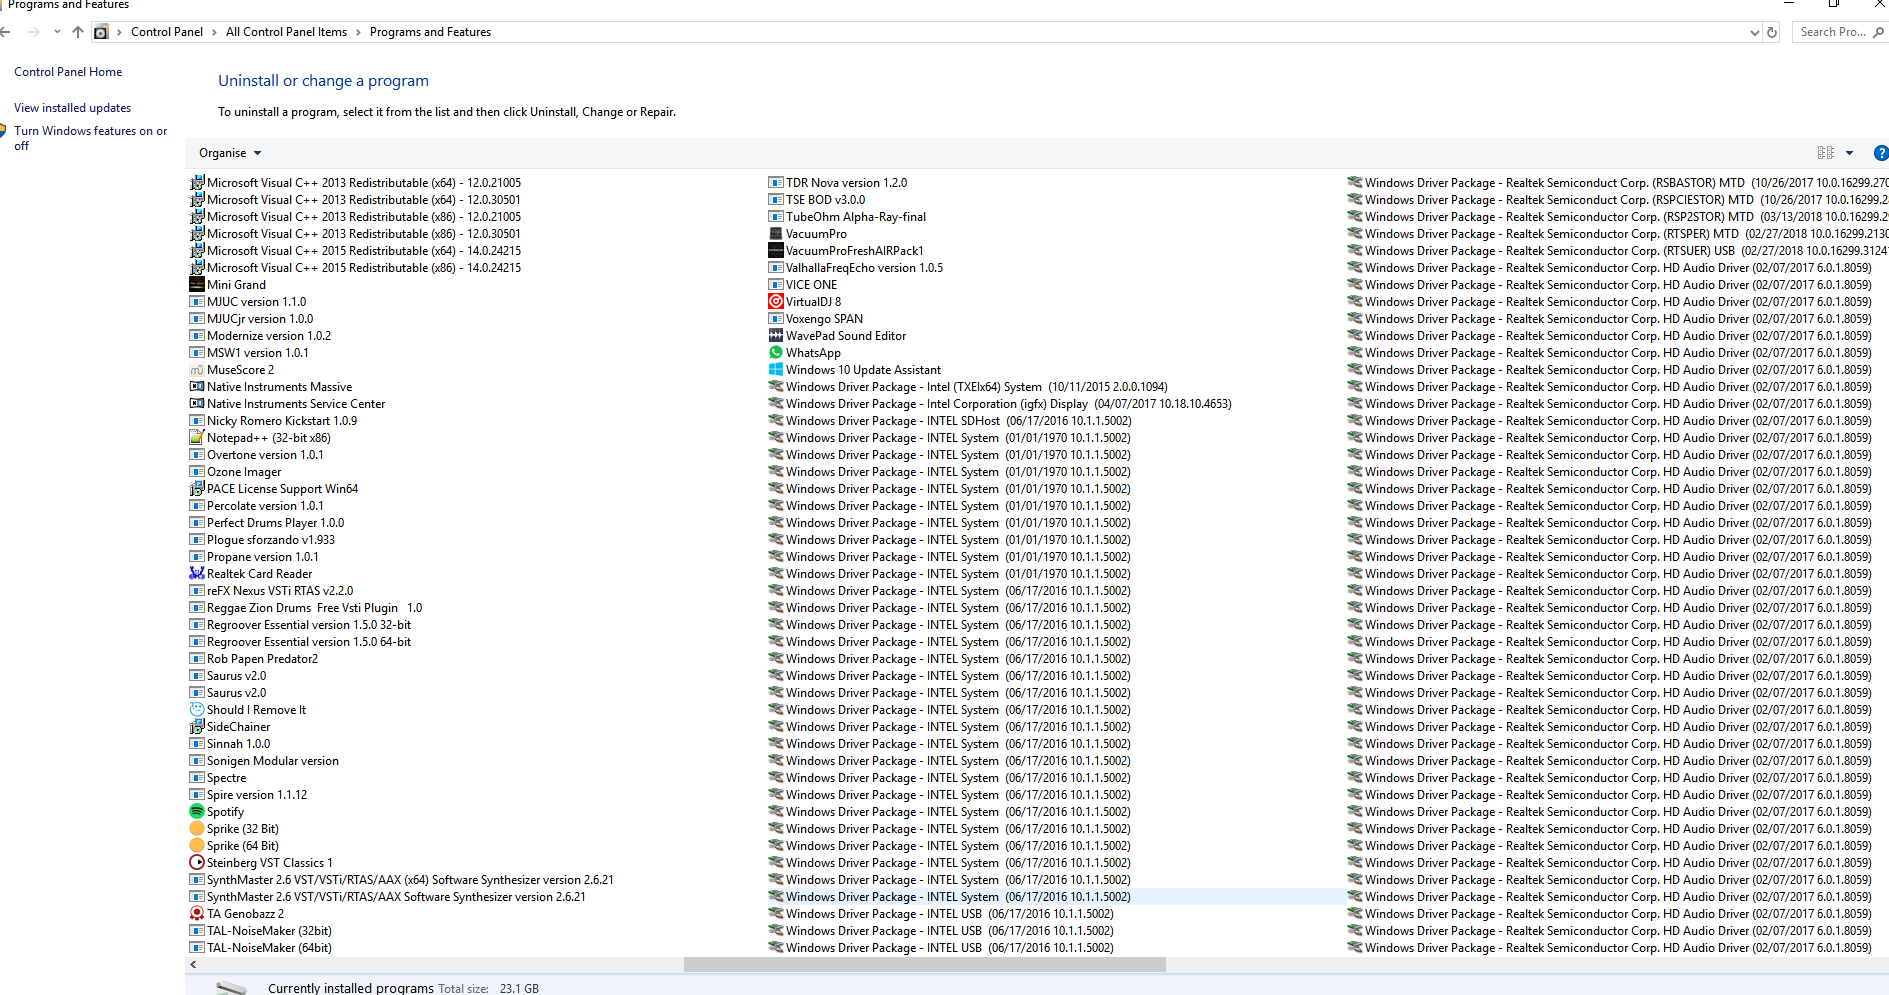Click the Back arrow navigation button
1889x995 pixels.
[6, 32]
